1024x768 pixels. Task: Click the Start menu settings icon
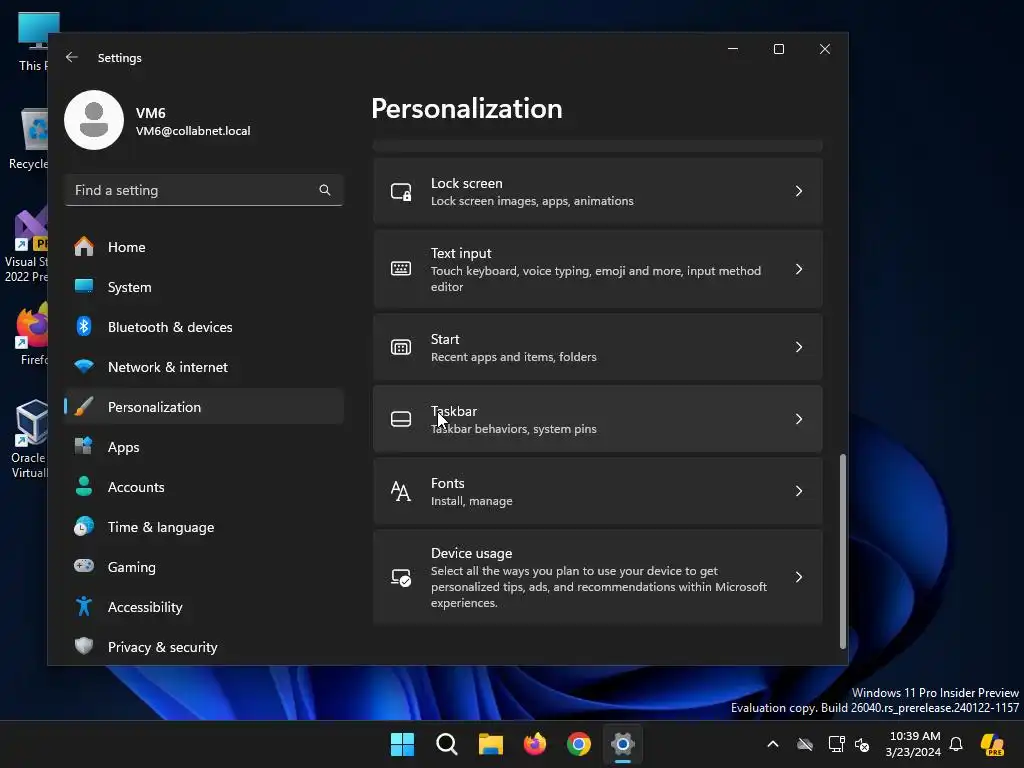[401, 347]
